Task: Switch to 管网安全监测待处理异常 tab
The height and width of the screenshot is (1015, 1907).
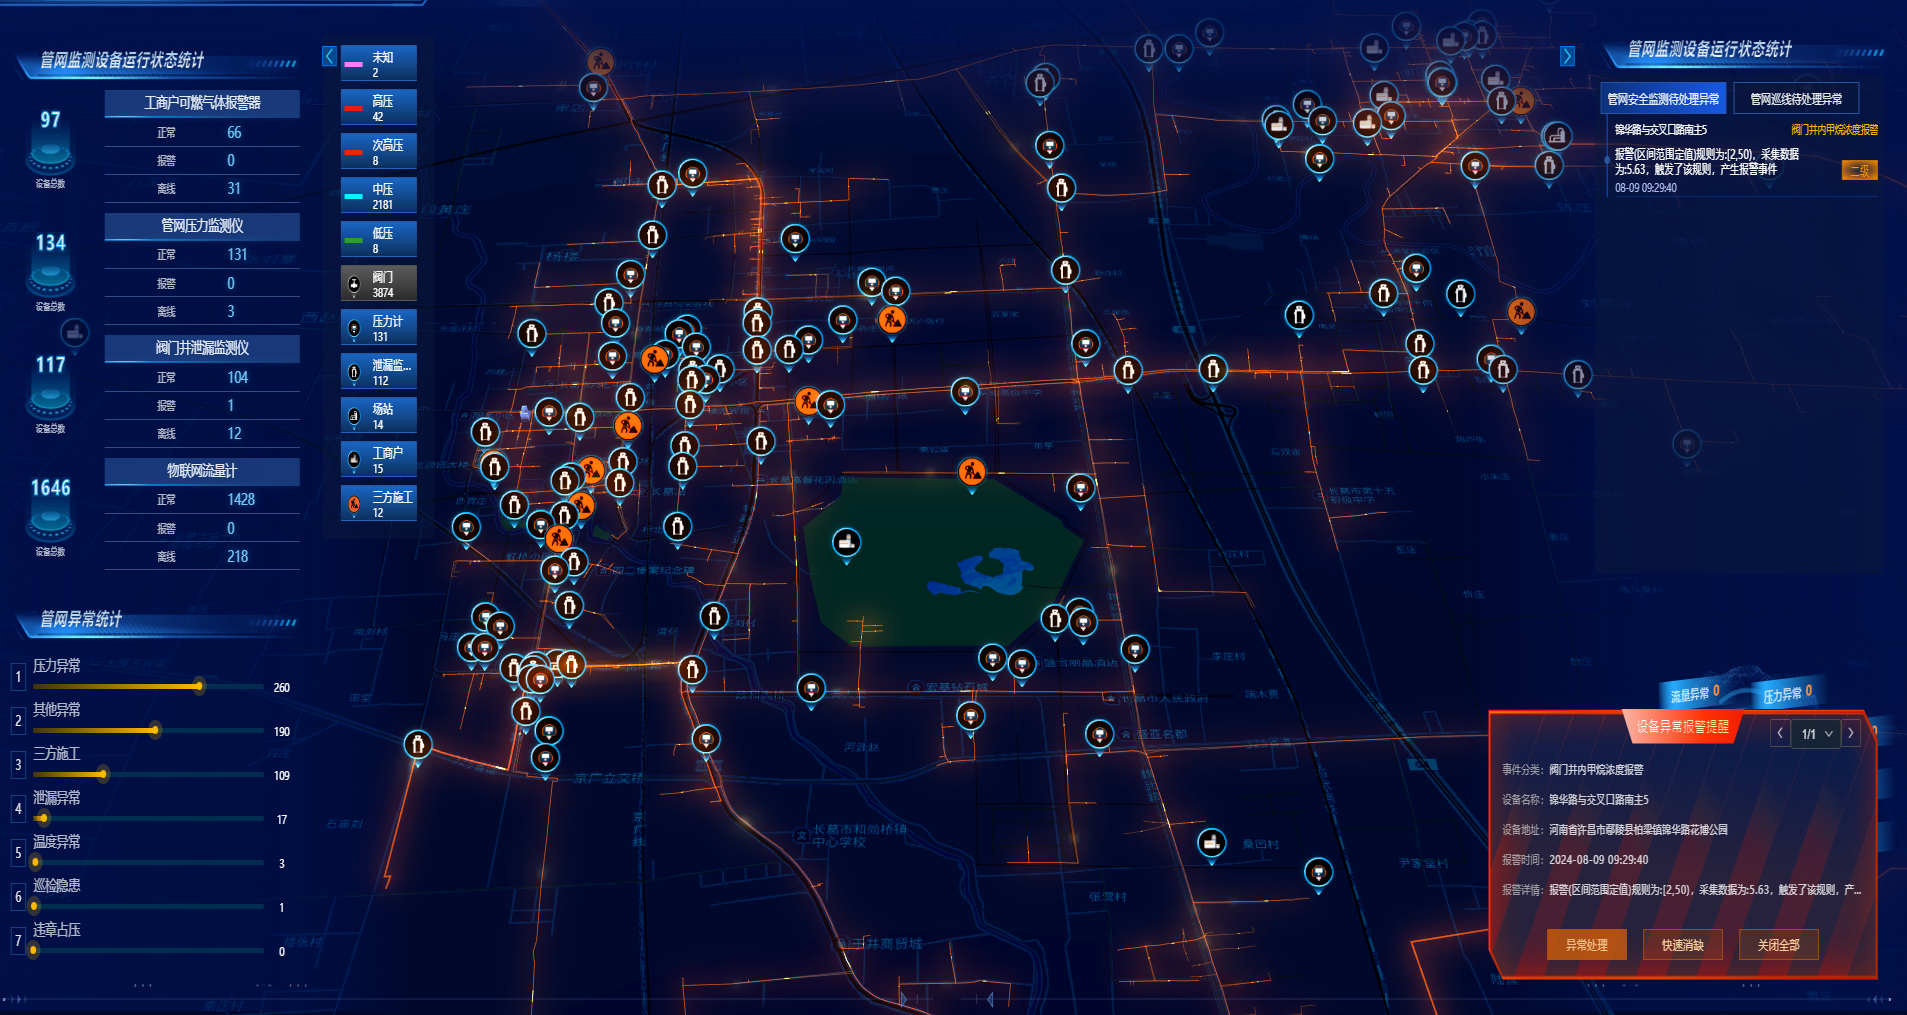Action: pyautogui.click(x=1663, y=99)
